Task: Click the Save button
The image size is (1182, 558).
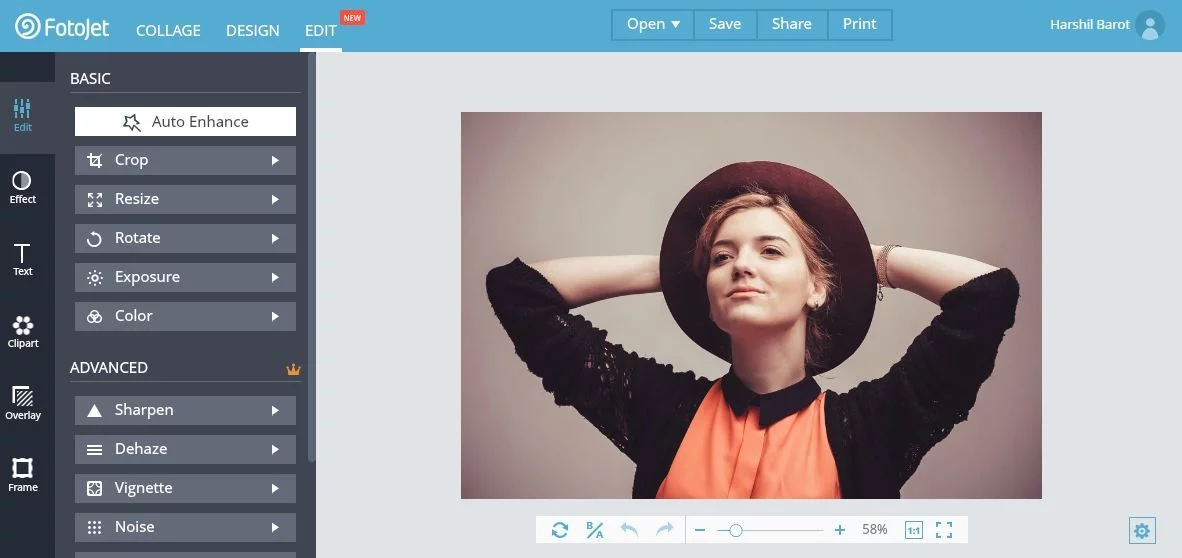Action: (x=724, y=25)
